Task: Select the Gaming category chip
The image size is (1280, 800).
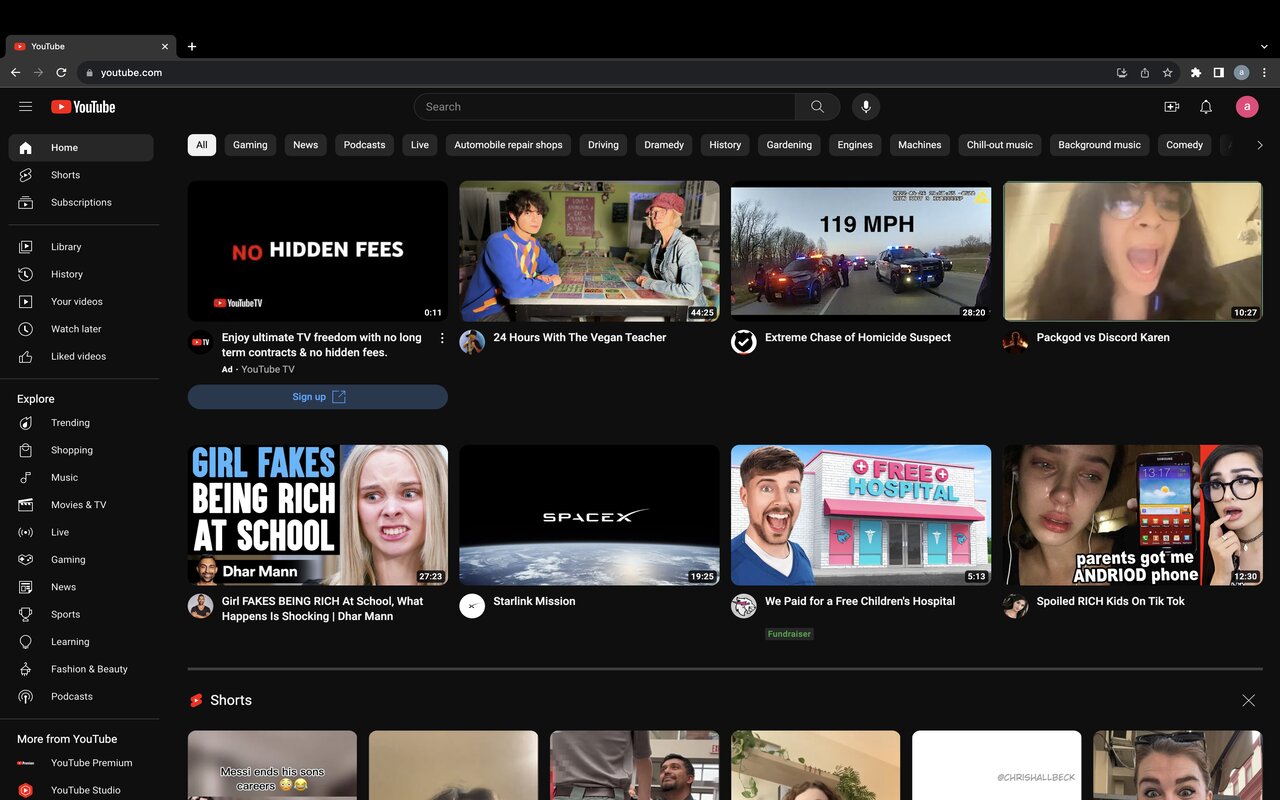Action: [250, 144]
